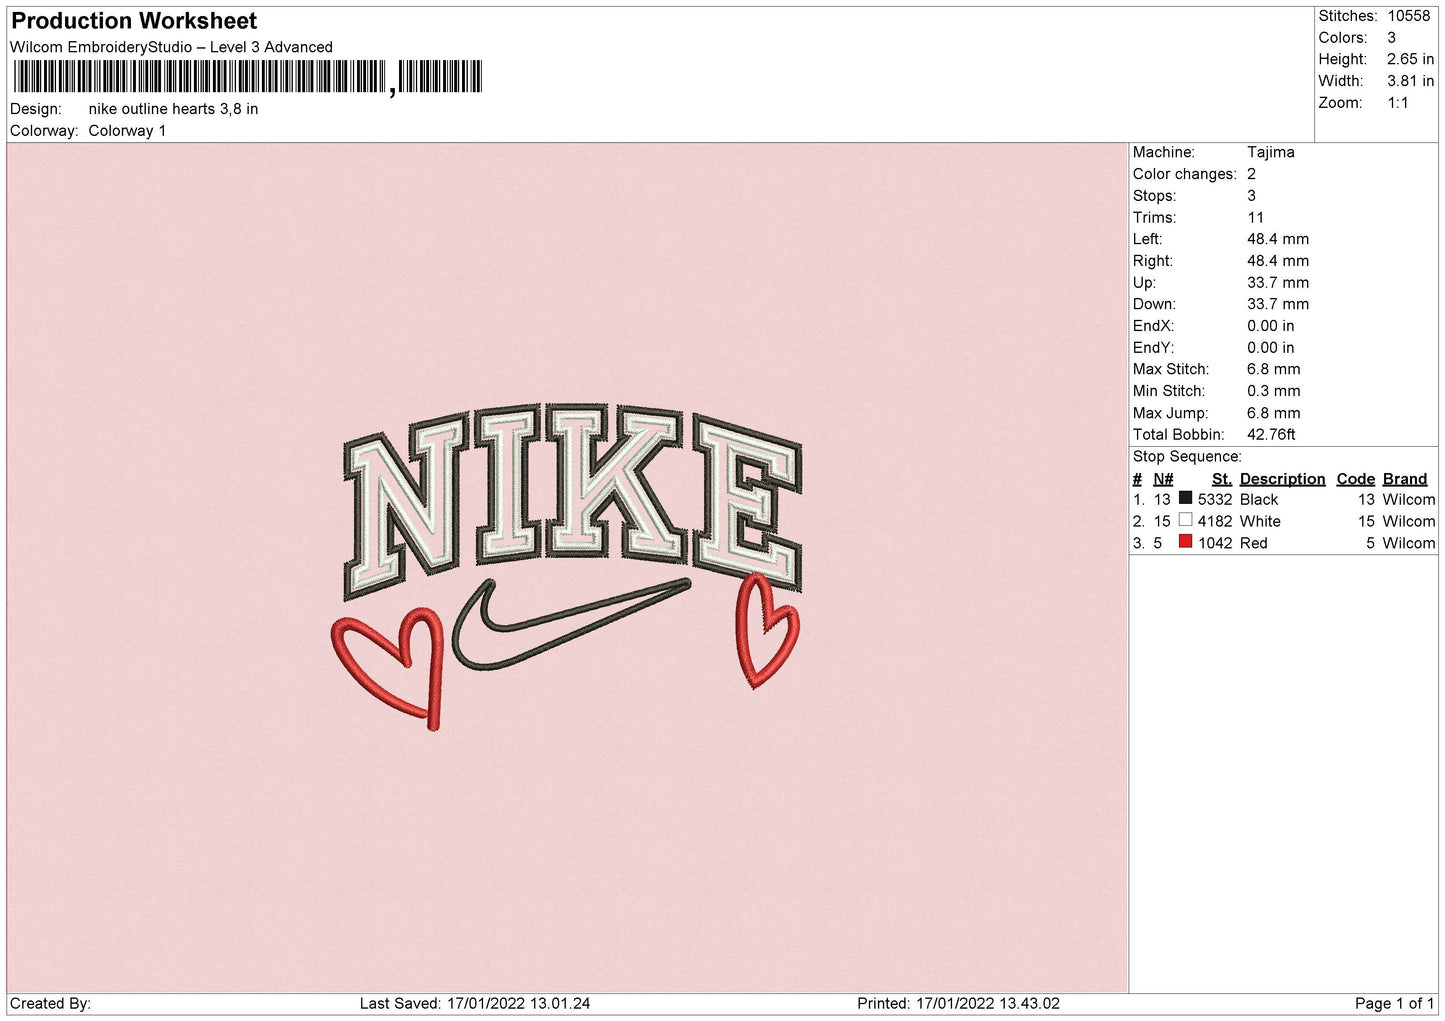The image size is (1445, 1021).
Task: Click the Left value 48.4 mm
Action: [1277, 239]
